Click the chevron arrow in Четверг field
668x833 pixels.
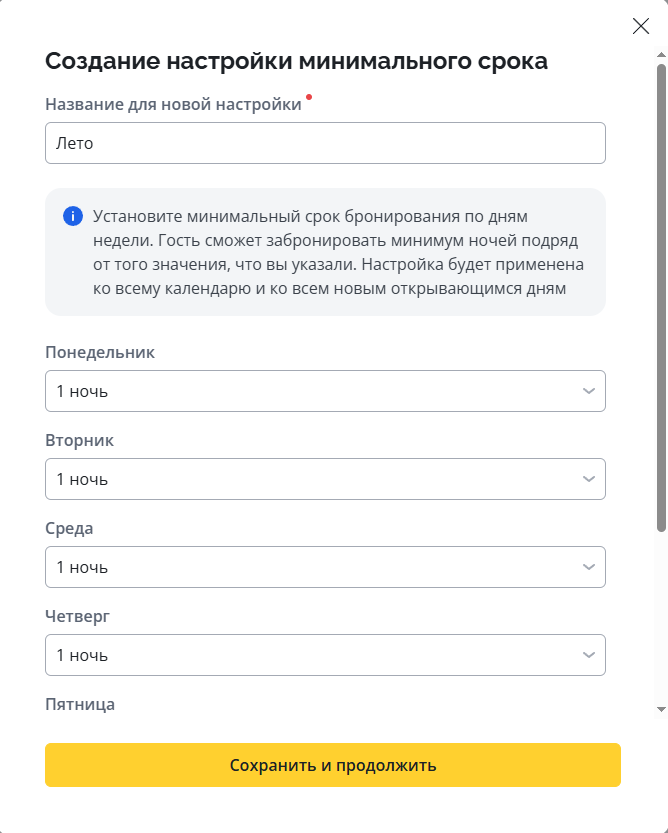point(589,655)
